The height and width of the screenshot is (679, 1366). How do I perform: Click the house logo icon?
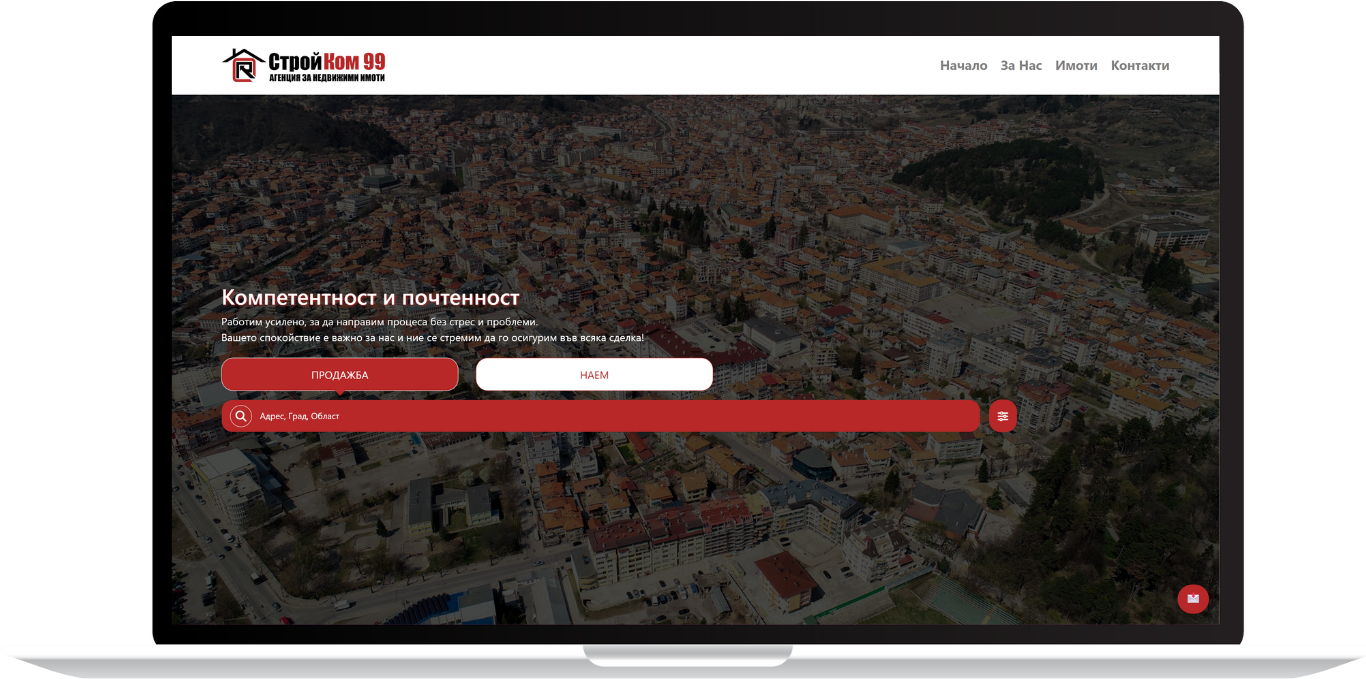(x=242, y=65)
